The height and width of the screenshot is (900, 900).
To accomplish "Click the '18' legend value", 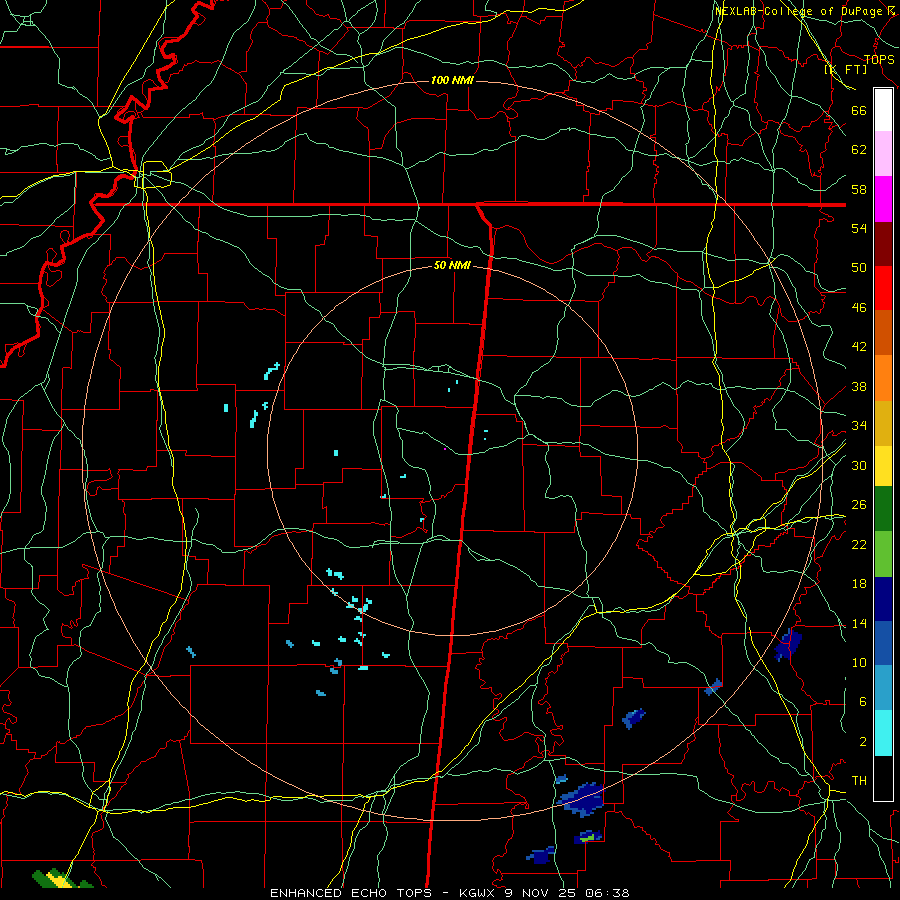I will 859,584.
